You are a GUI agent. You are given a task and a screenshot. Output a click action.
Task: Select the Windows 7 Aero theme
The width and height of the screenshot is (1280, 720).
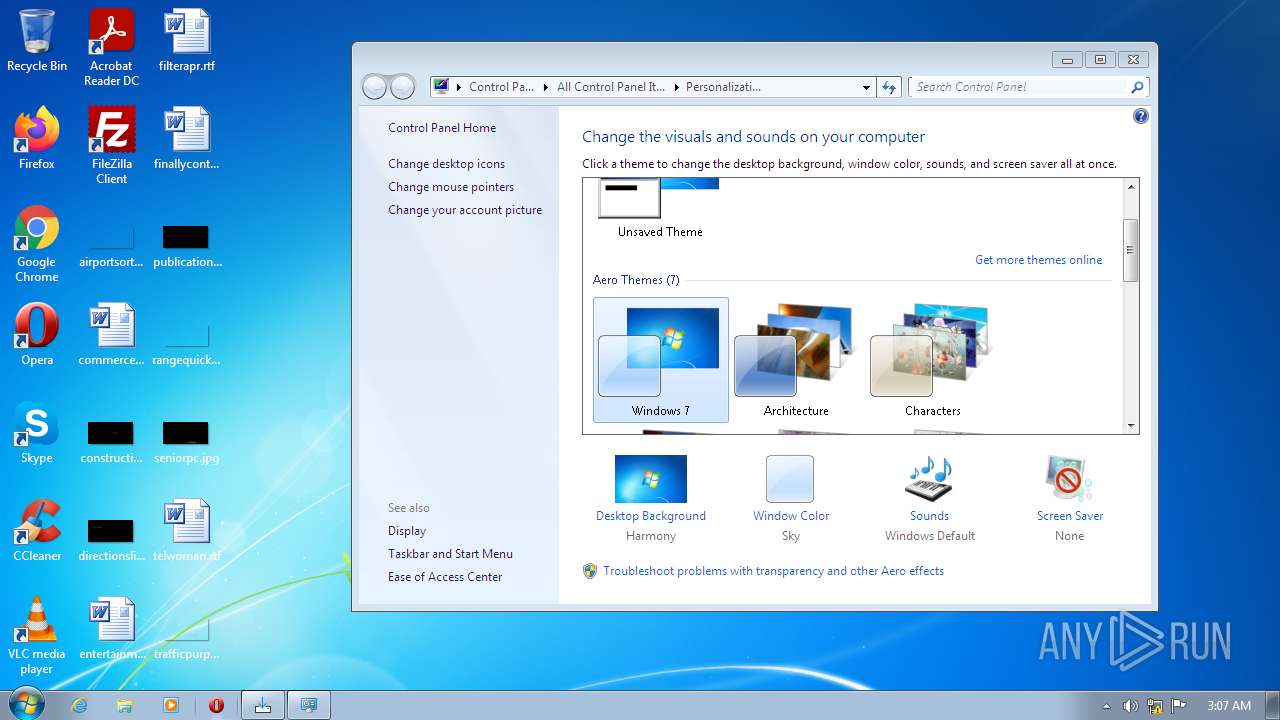tap(661, 360)
